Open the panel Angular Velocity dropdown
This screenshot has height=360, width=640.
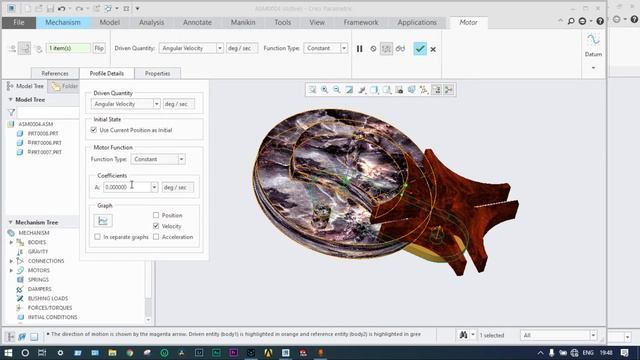tap(156, 104)
